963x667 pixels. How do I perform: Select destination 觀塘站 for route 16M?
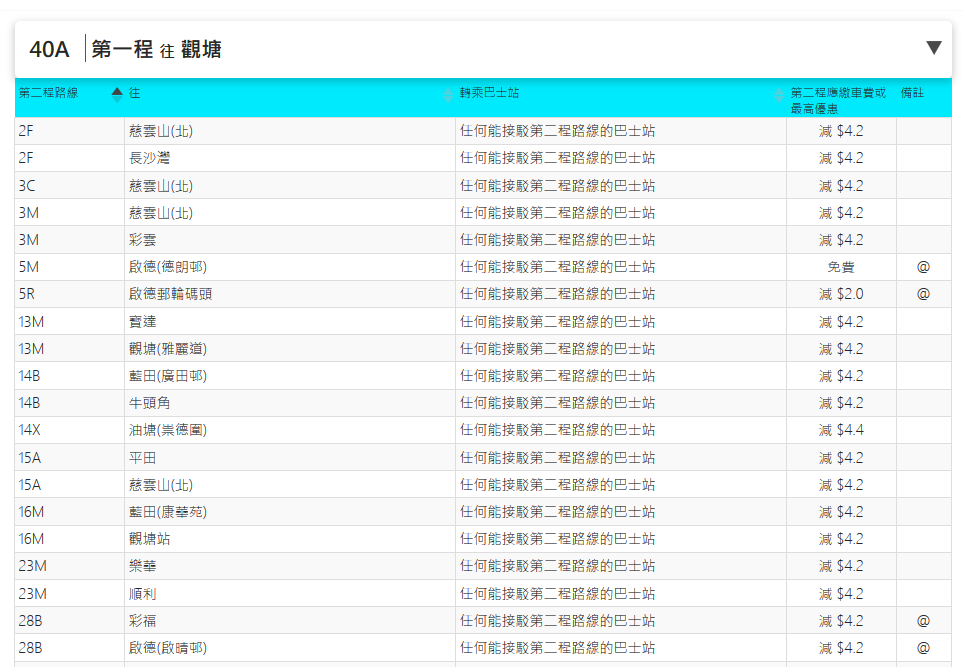click(x=150, y=539)
